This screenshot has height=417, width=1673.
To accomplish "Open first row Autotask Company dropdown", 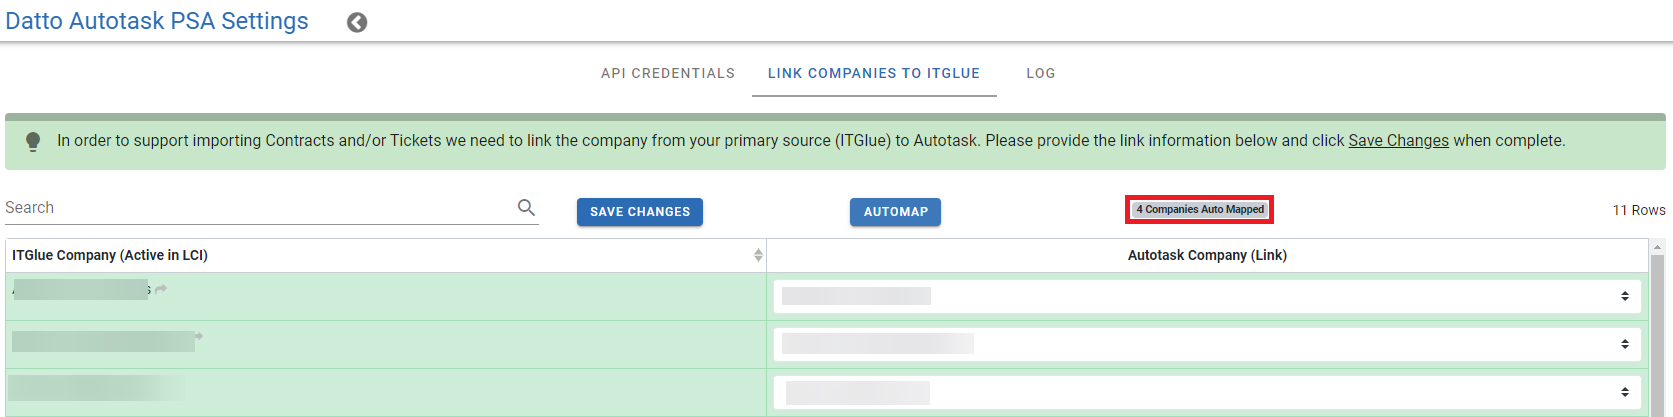I will pyautogui.click(x=1207, y=296).
